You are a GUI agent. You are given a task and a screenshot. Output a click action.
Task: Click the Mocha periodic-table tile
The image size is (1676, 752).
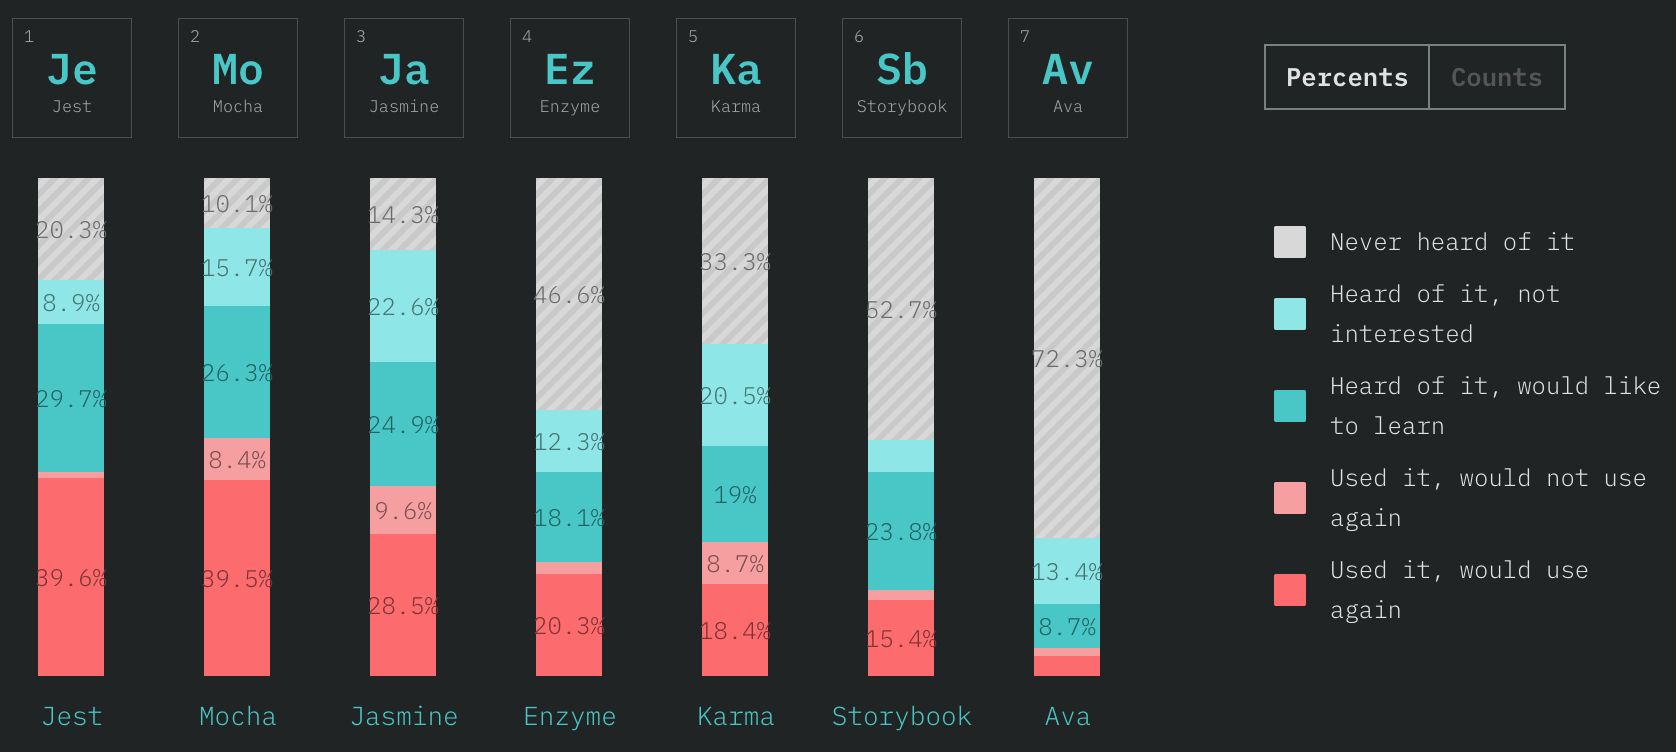[x=238, y=78]
